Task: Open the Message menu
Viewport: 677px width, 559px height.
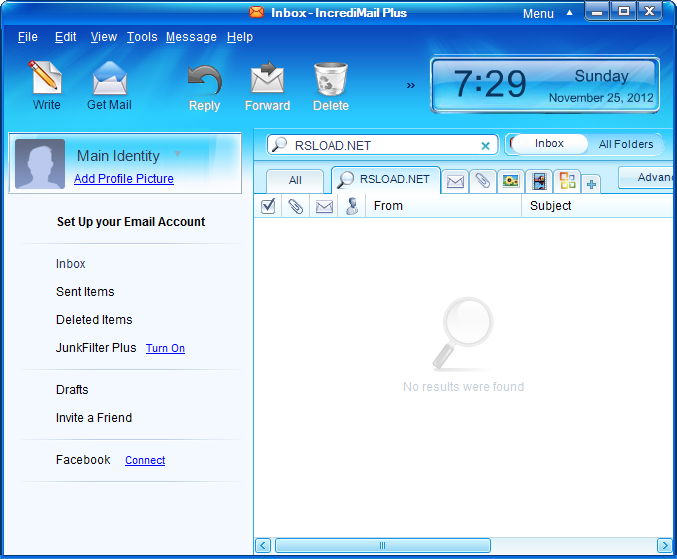Action: coord(191,37)
